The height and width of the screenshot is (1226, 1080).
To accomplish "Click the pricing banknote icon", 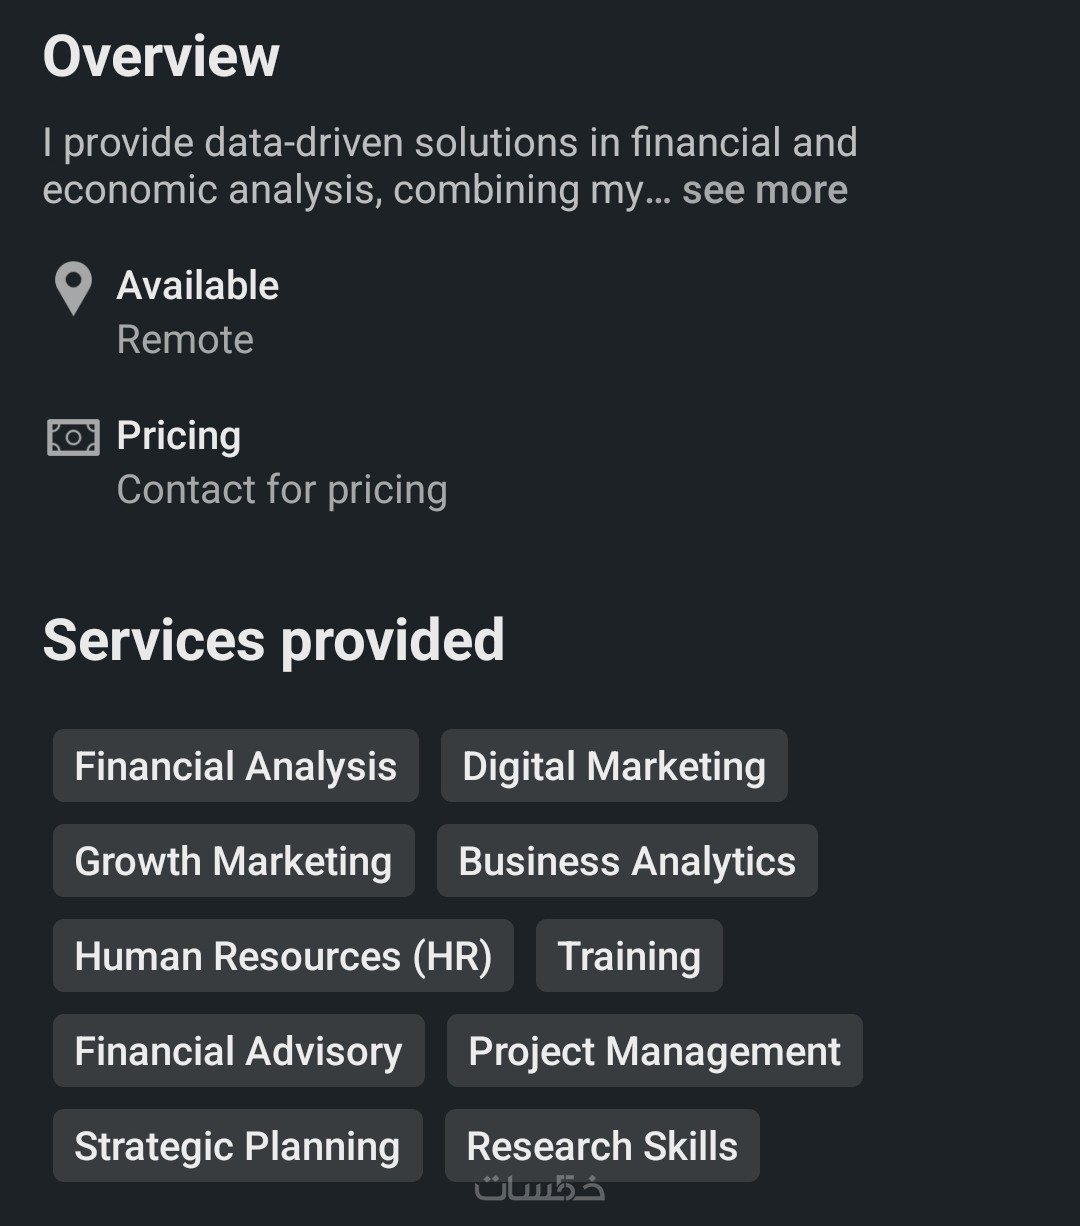I will [73, 437].
